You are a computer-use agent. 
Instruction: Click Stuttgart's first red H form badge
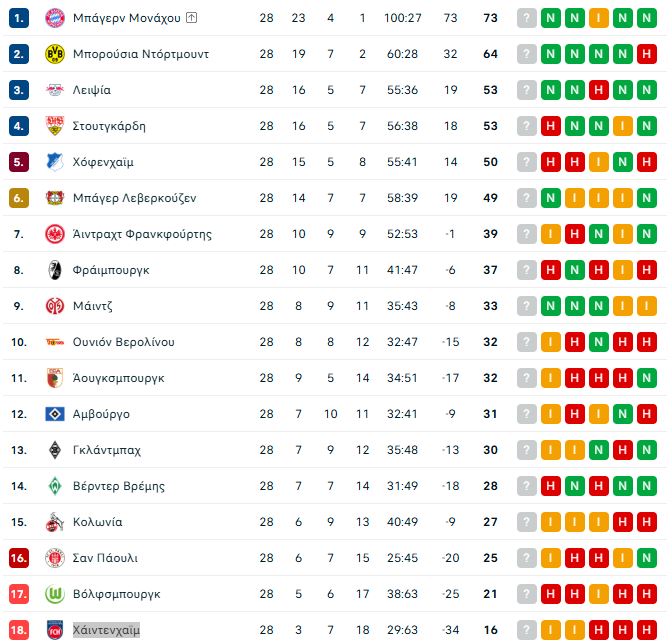pos(550,126)
